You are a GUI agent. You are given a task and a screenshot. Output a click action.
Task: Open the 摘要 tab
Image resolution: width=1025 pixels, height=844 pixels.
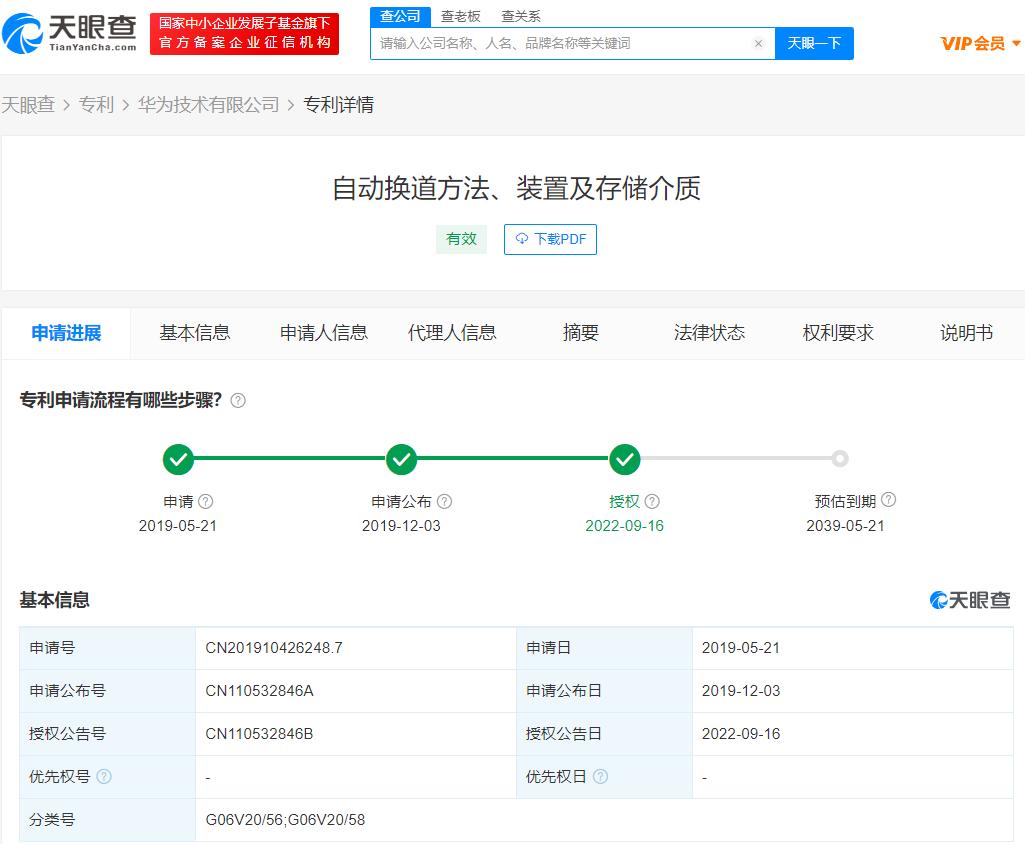click(x=580, y=333)
